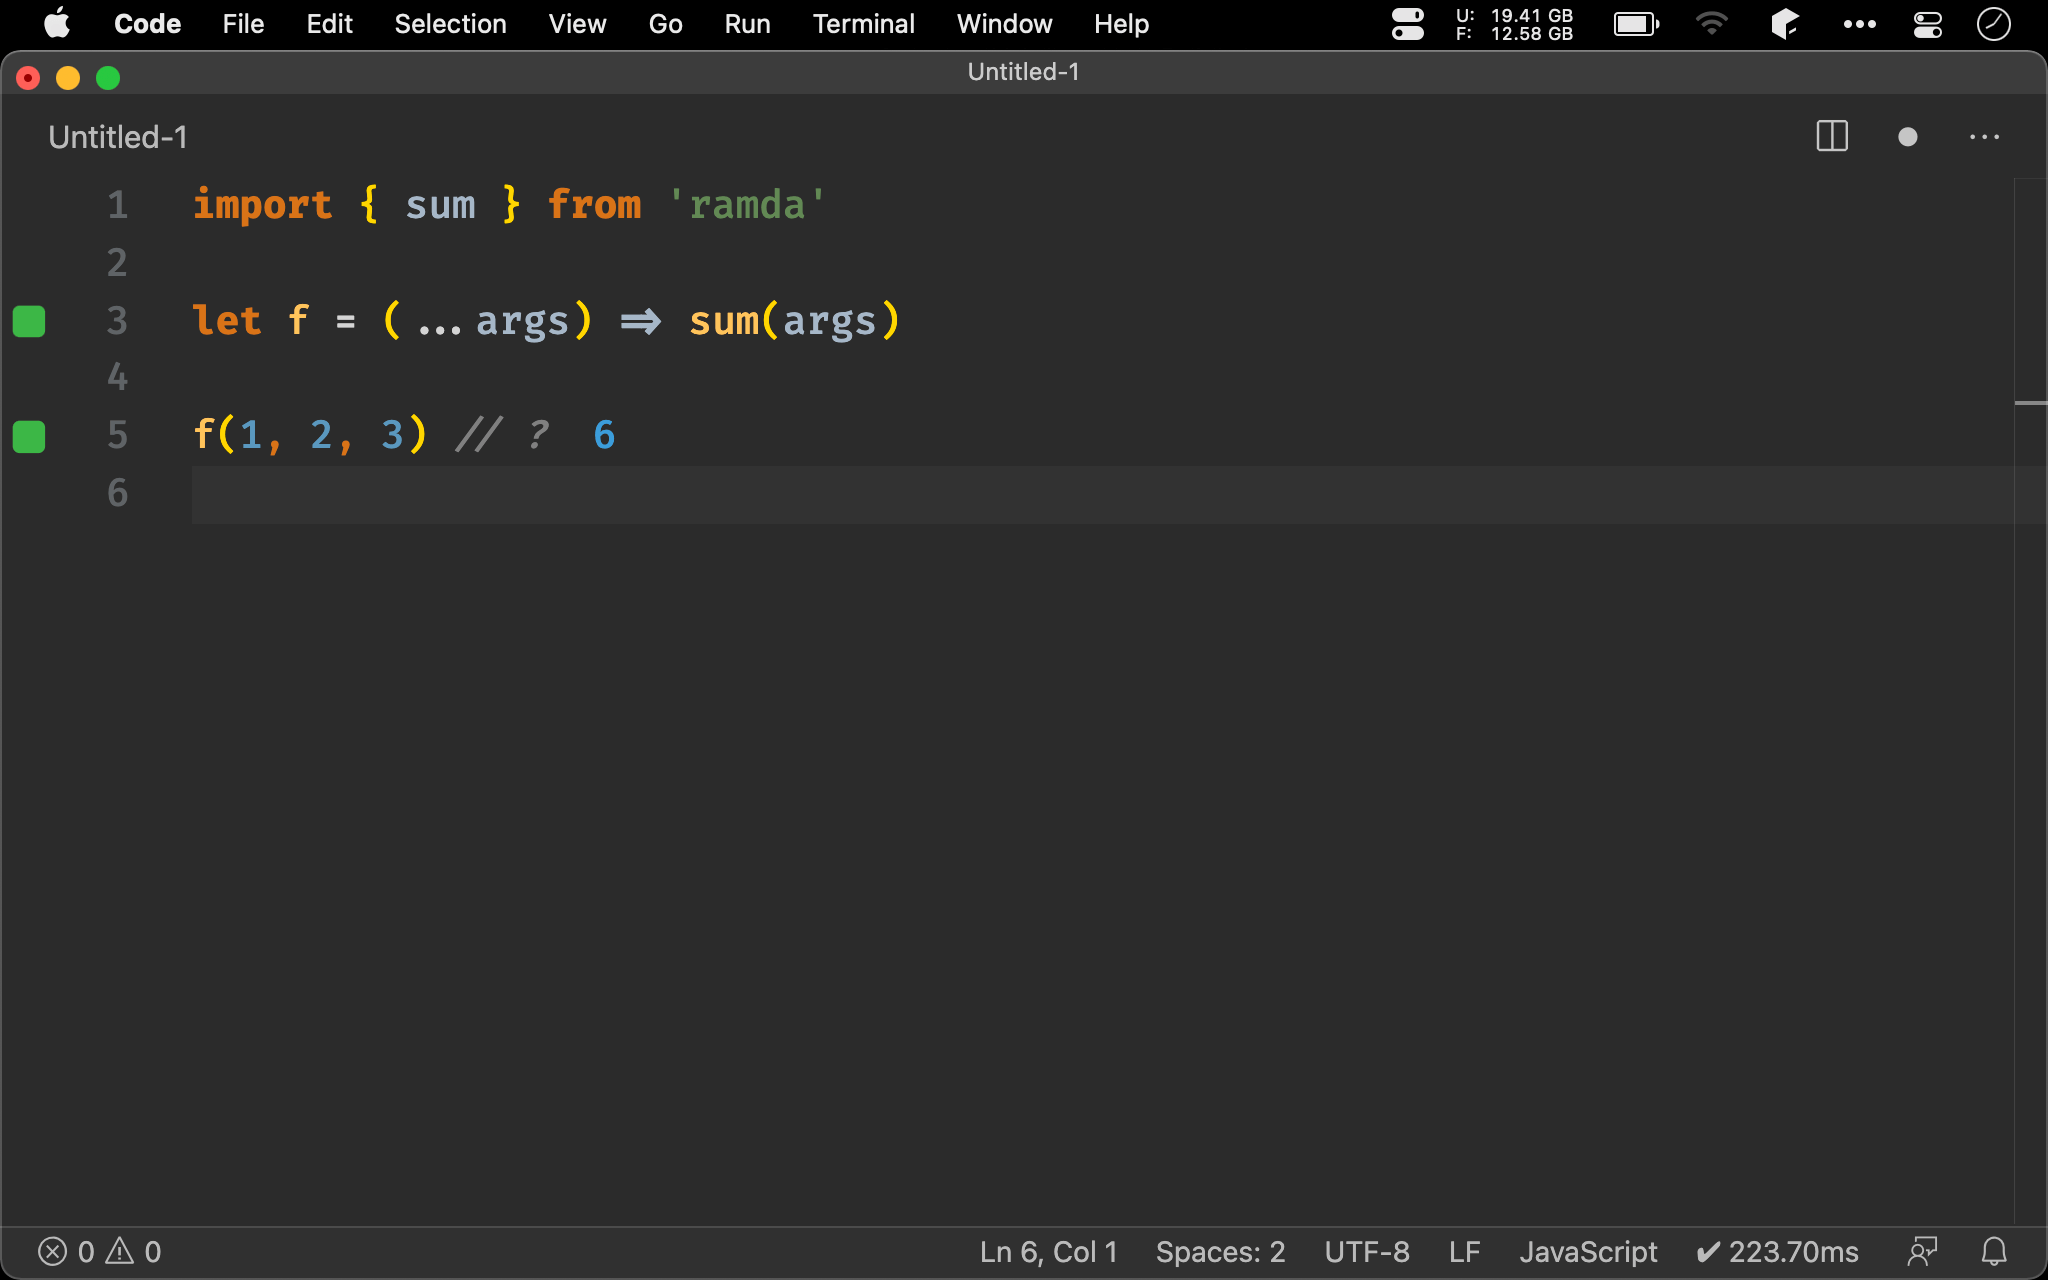
Task: Click the Split Editor Right icon
Action: pos(1831,137)
